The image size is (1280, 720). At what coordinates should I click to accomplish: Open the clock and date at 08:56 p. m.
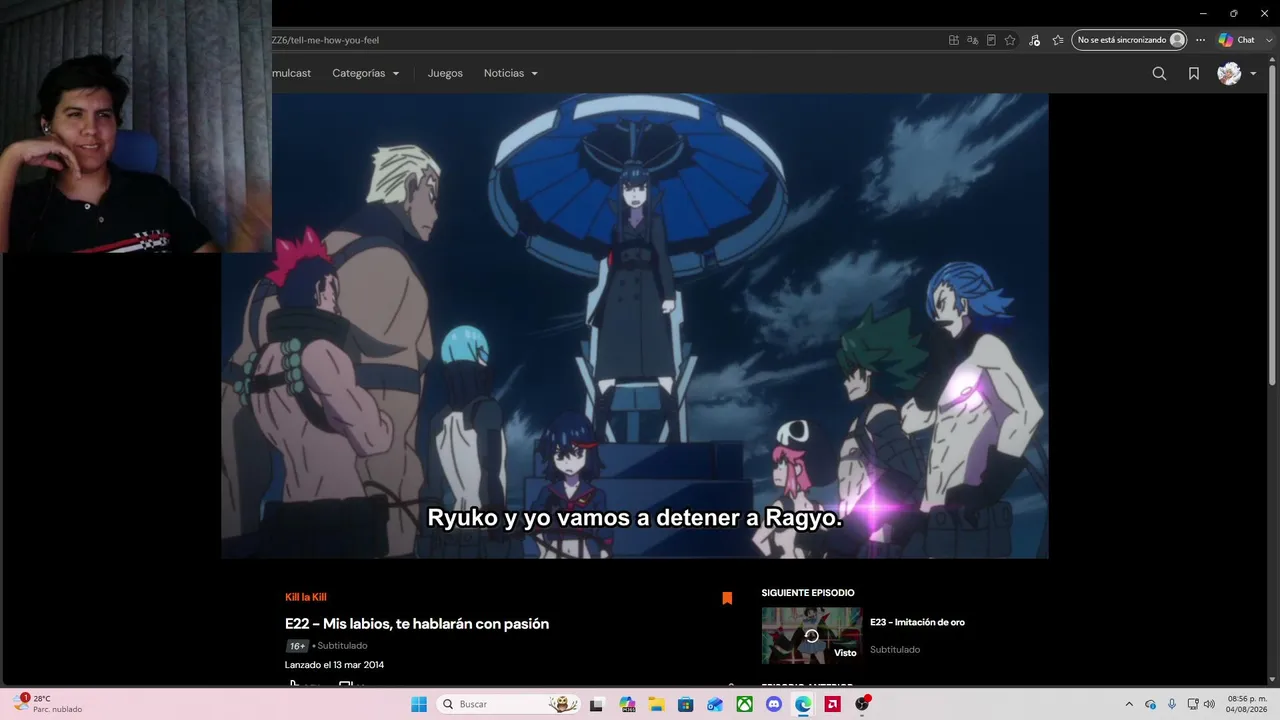coord(1247,704)
